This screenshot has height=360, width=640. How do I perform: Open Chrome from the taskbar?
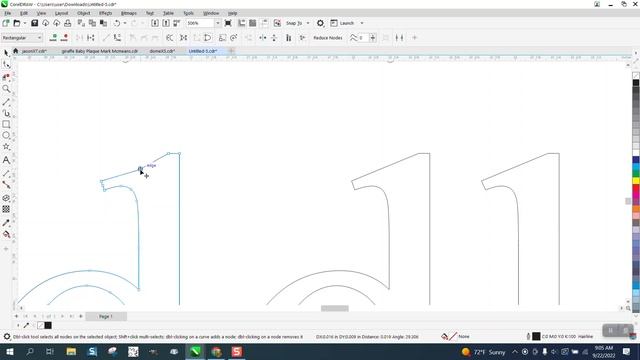[x=216, y=351]
